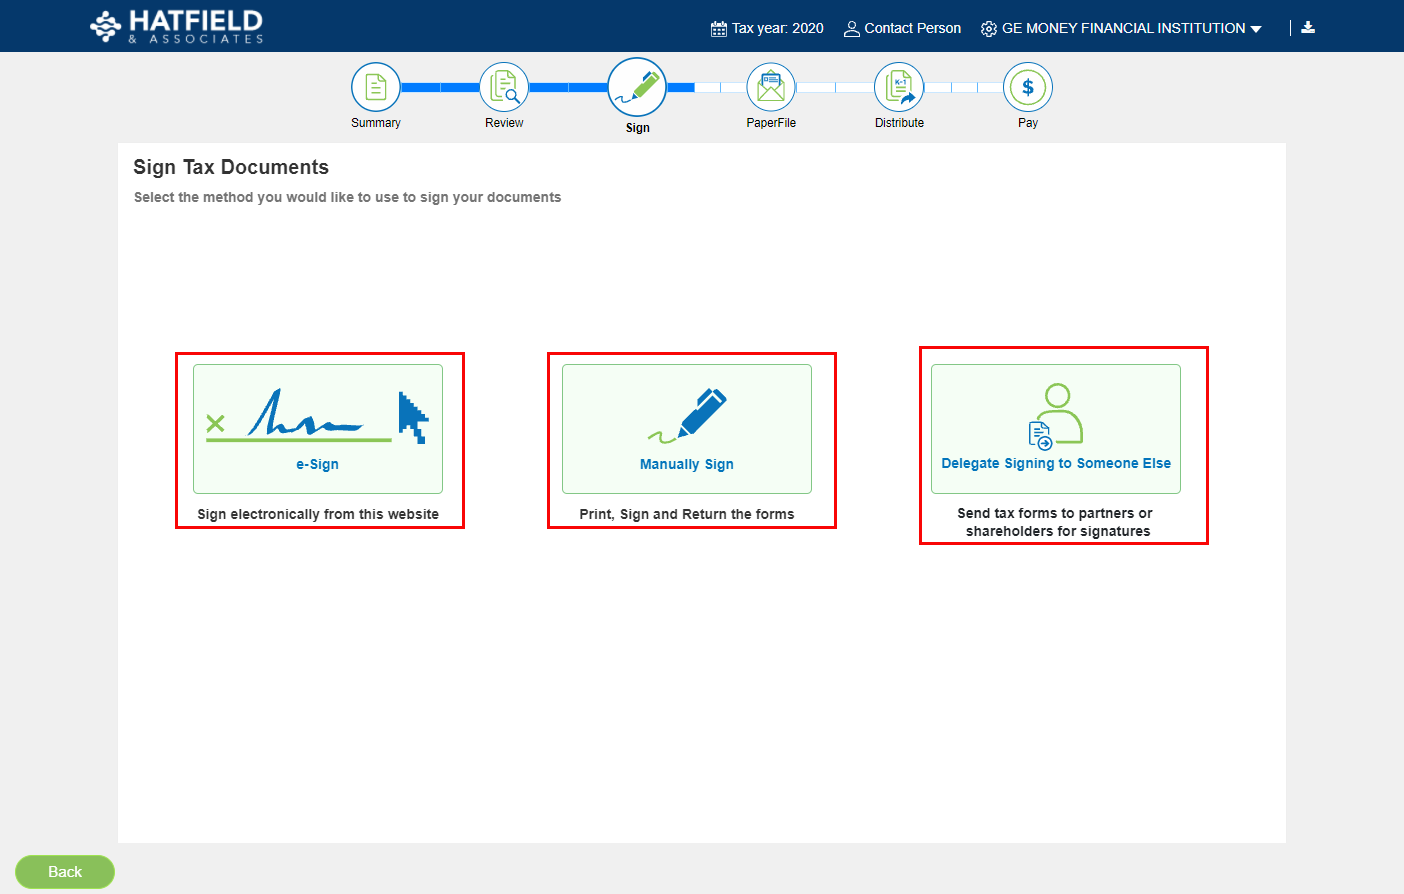Open the Review step icon
The width and height of the screenshot is (1404, 894).
coord(504,88)
